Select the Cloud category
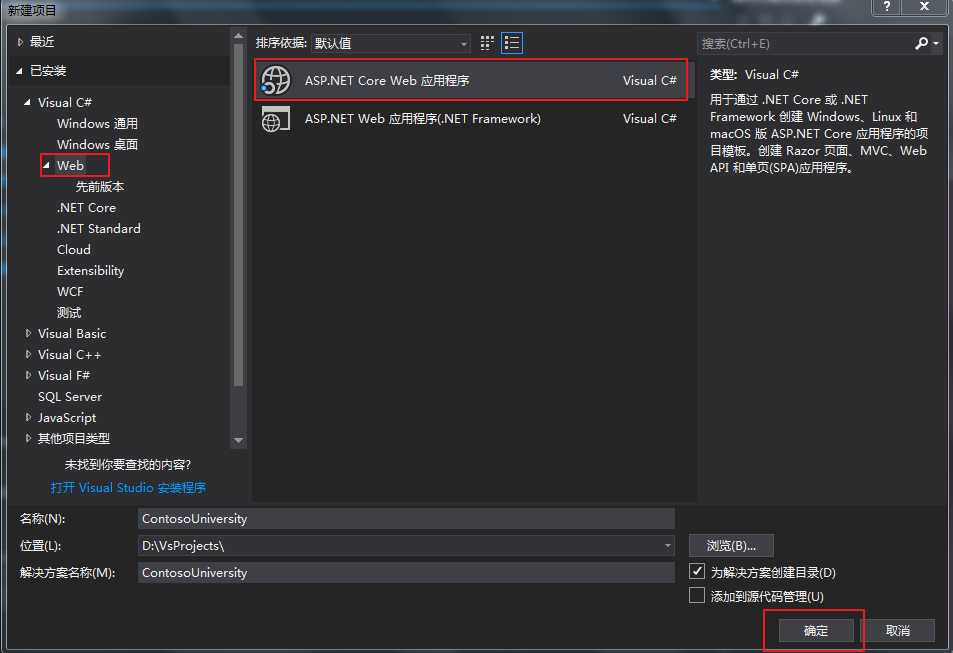Screen dimensions: 953x653 click(74, 249)
